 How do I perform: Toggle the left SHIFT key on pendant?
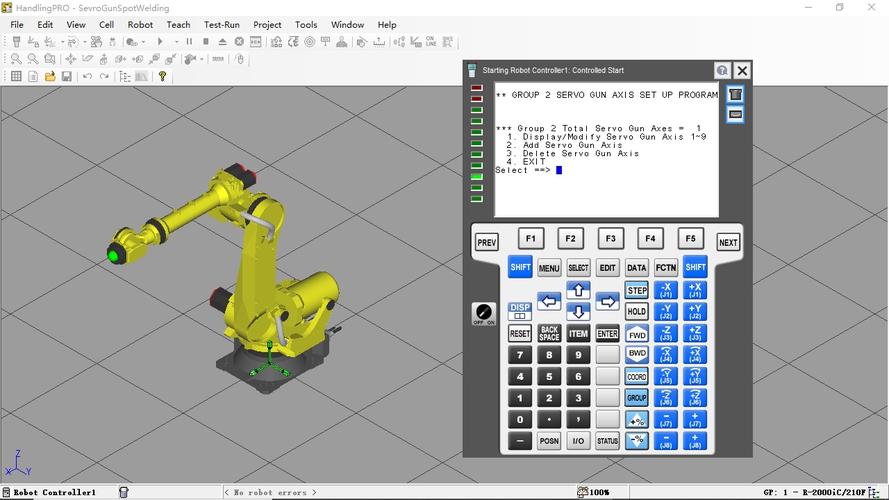520,267
